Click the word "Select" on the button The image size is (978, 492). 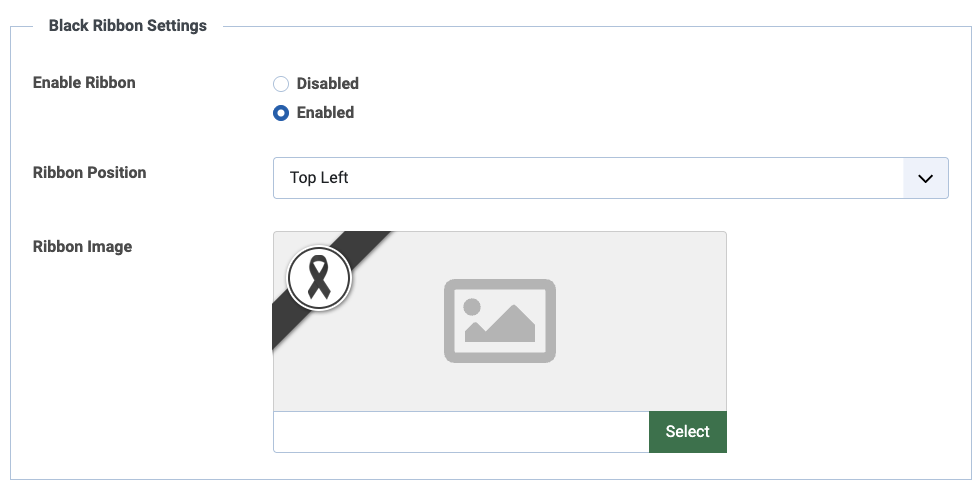tap(687, 432)
